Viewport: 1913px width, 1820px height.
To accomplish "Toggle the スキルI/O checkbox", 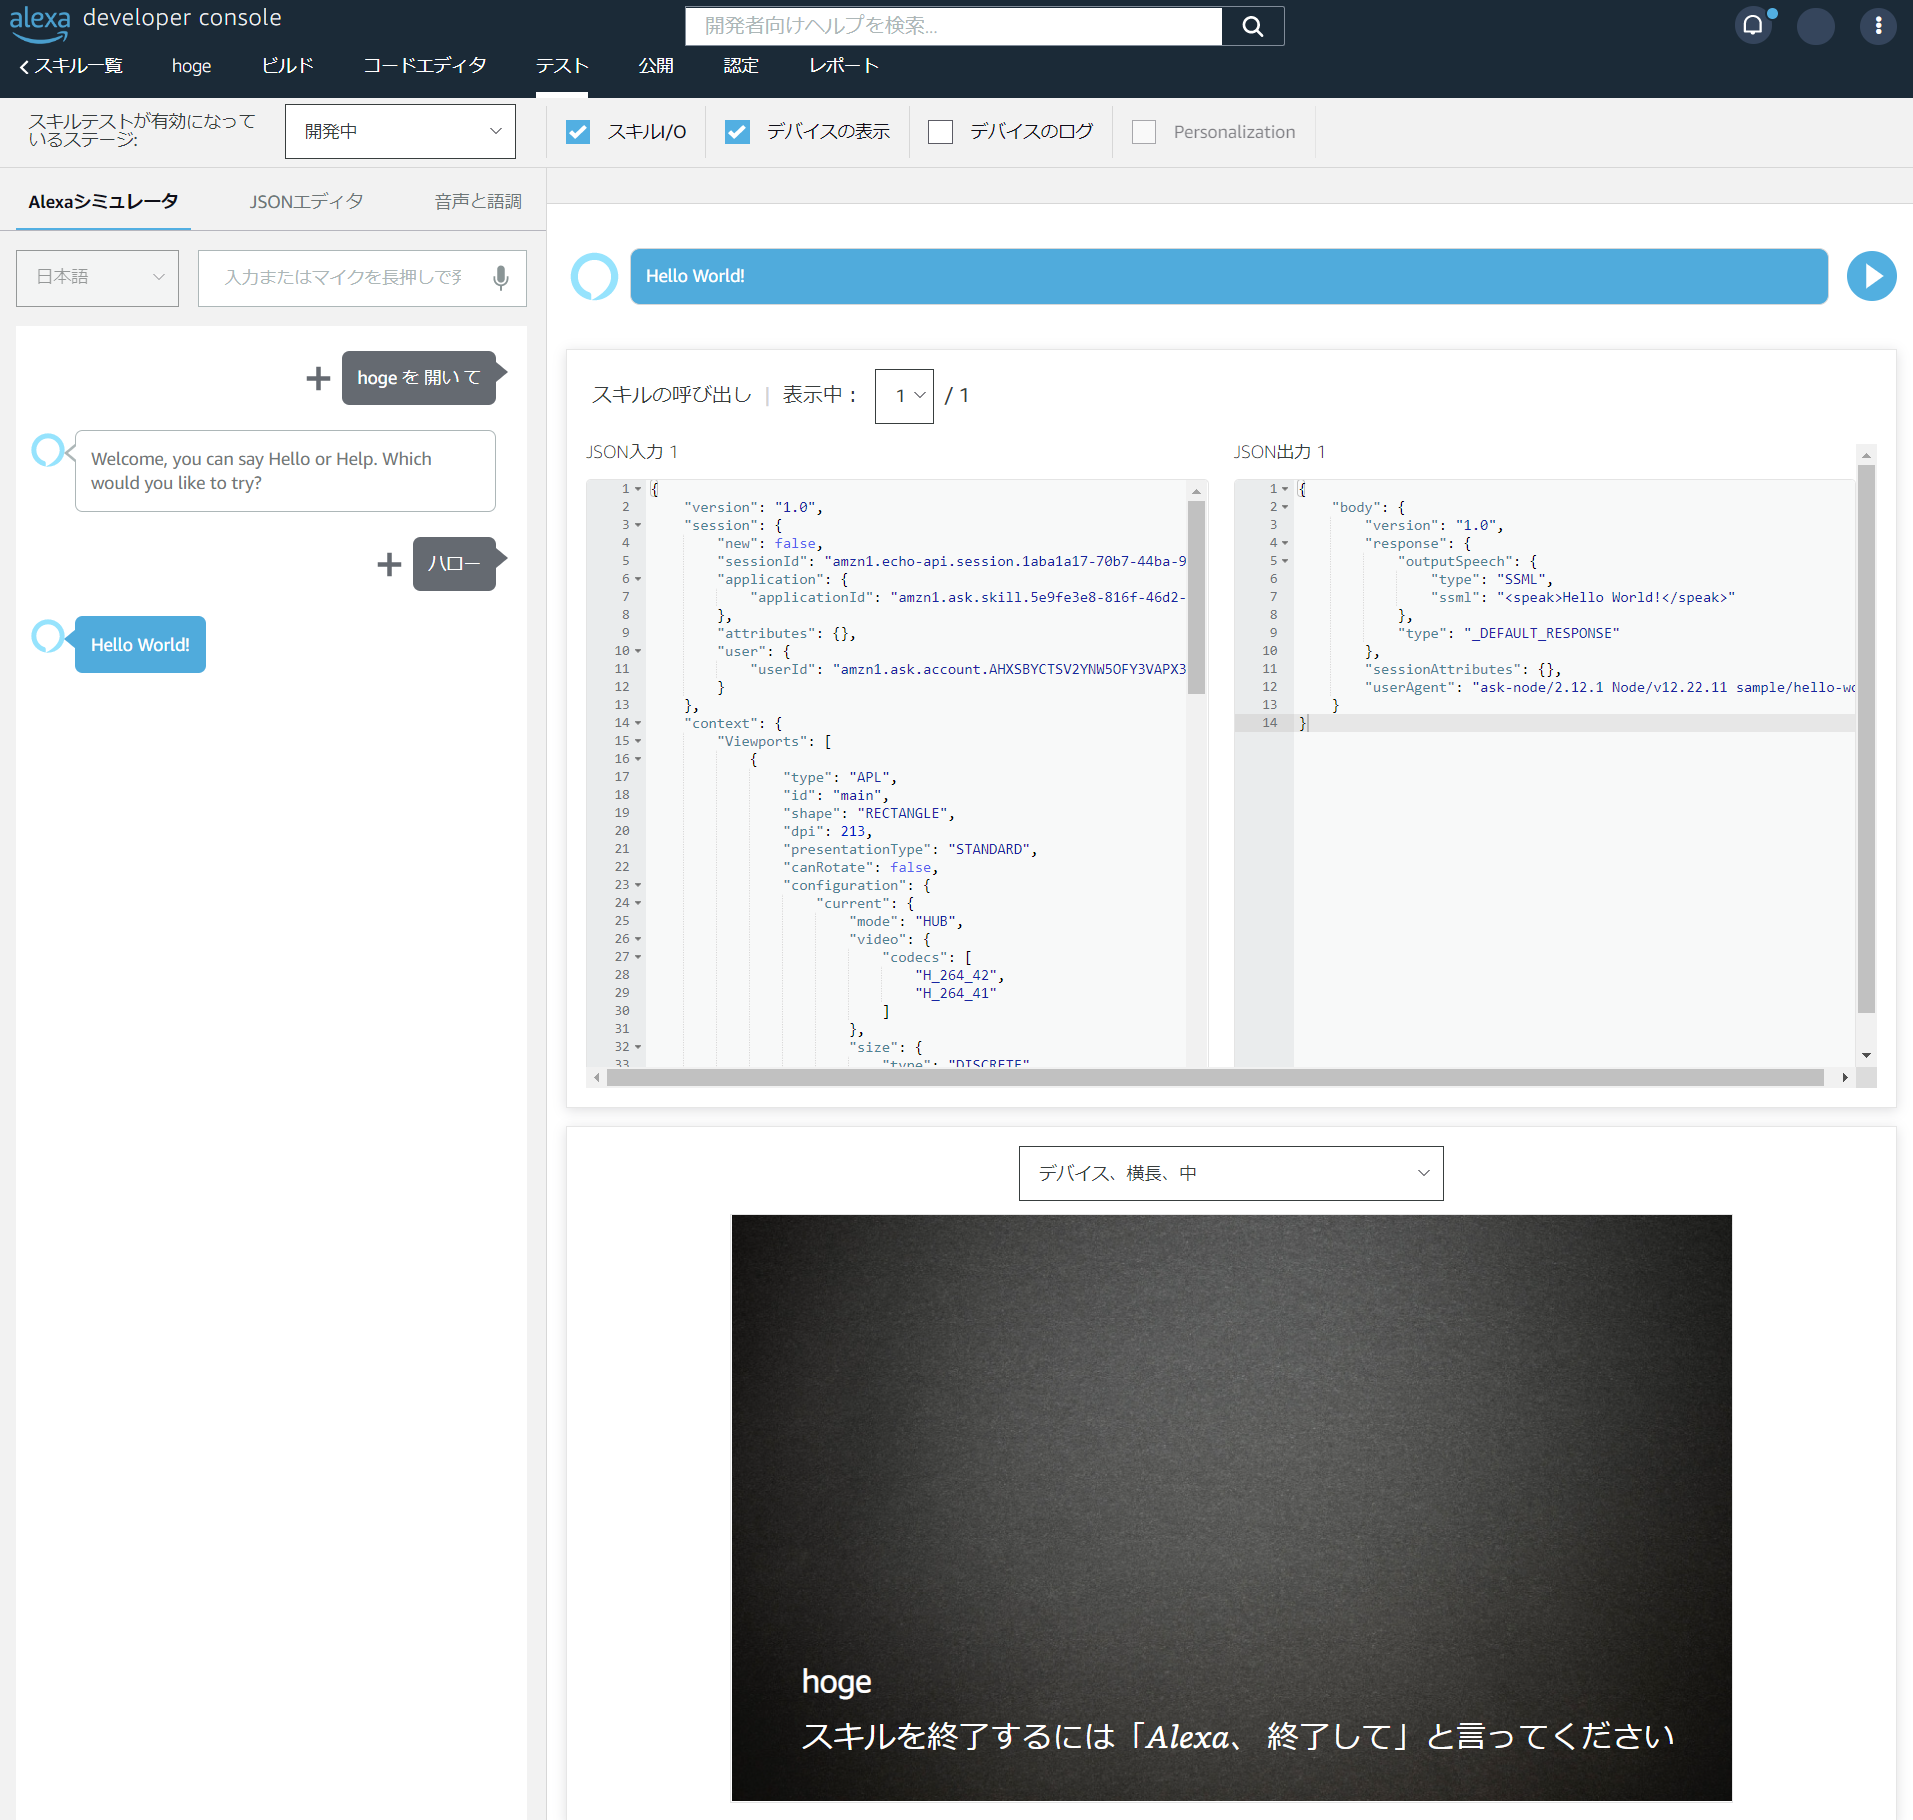I will click(578, 132).
